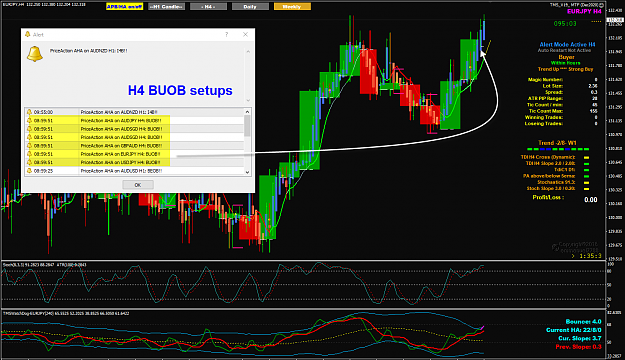Click OK to dismiss the Alert dialog

(x=138, y=185)
